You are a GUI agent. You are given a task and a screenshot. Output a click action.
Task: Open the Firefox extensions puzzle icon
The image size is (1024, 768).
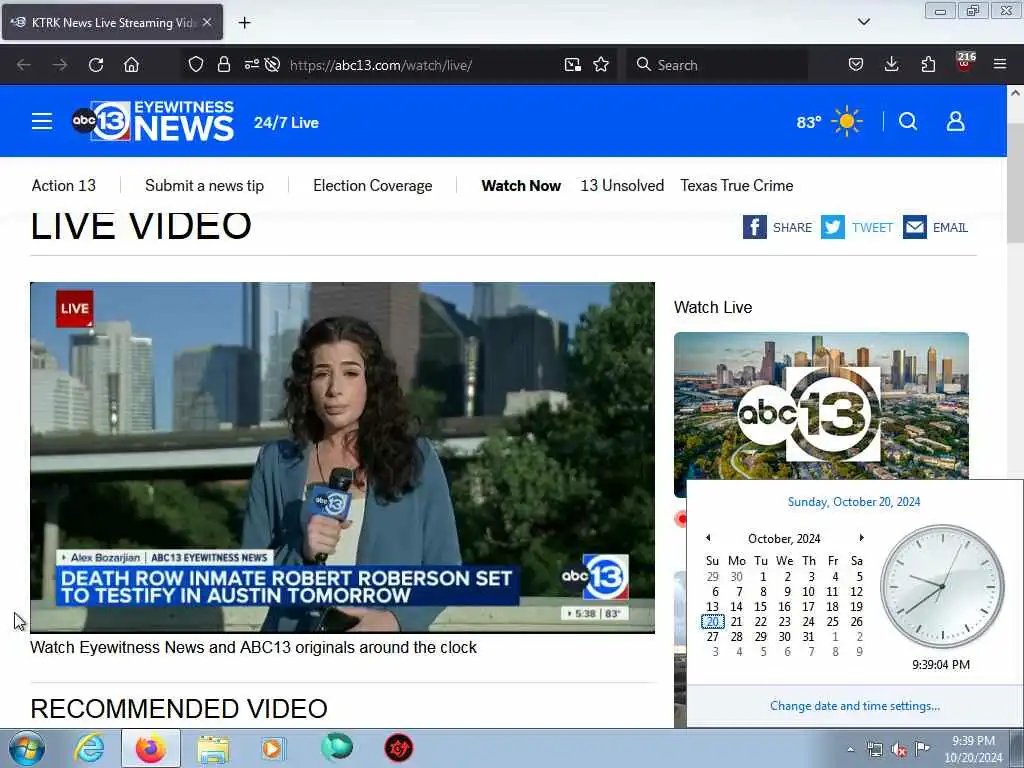pyautogui.click(x=928, y=65)
